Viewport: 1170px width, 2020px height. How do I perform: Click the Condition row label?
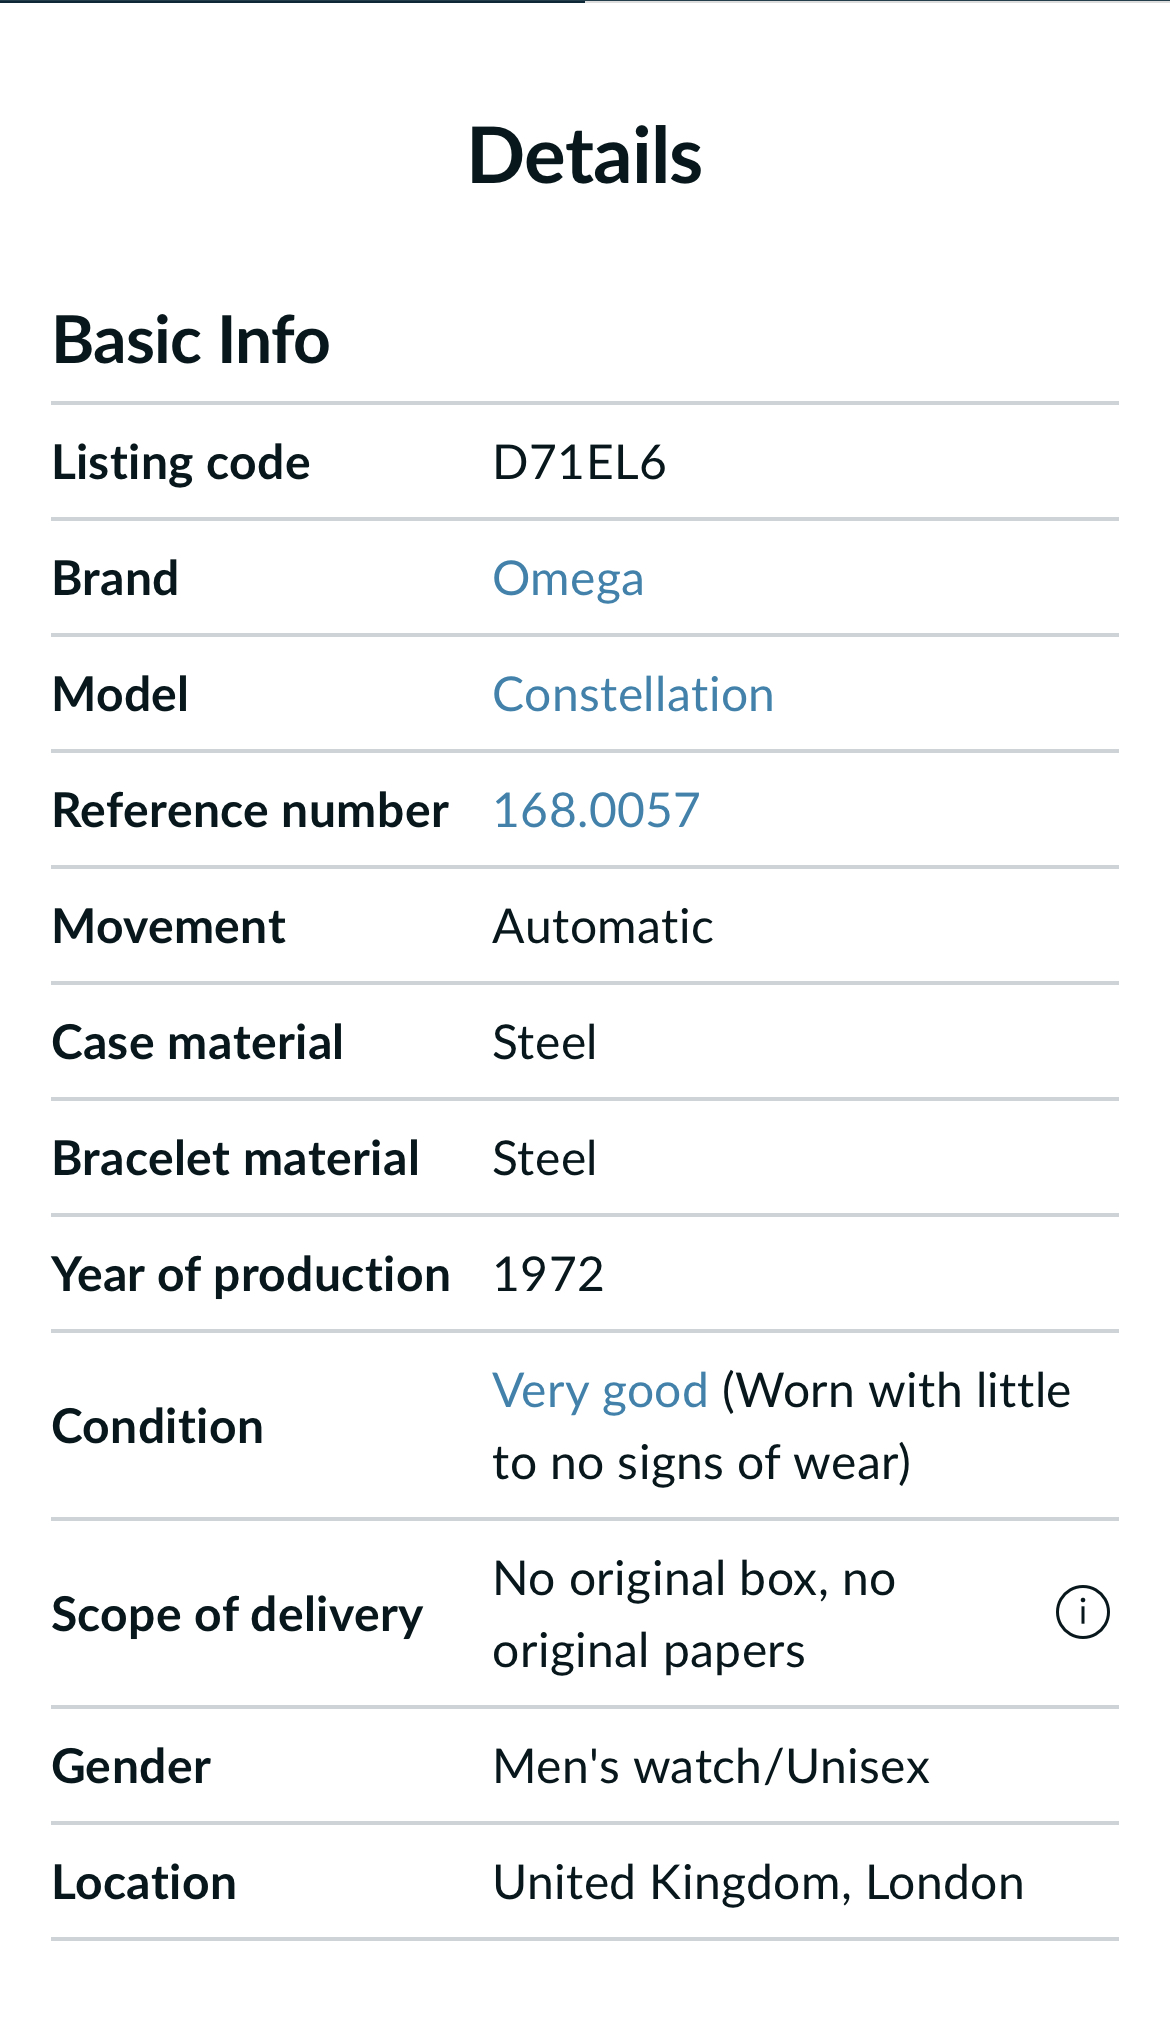pyautogui.click(x=158, y=1427)
